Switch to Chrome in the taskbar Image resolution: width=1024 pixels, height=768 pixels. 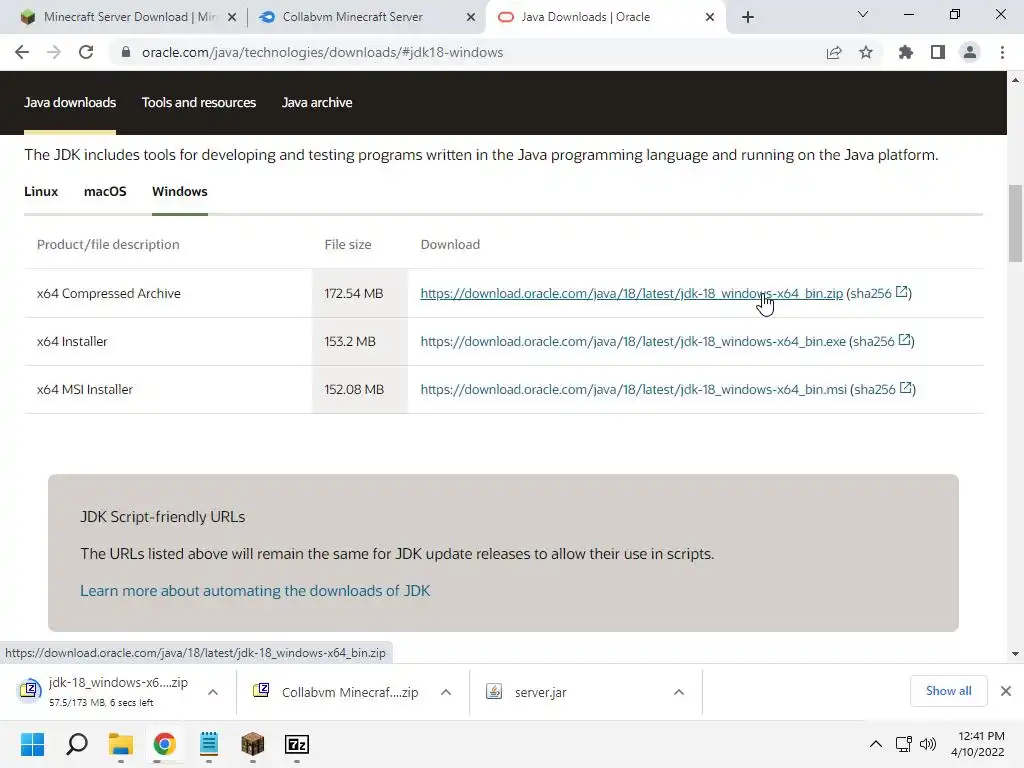[165, 744]
